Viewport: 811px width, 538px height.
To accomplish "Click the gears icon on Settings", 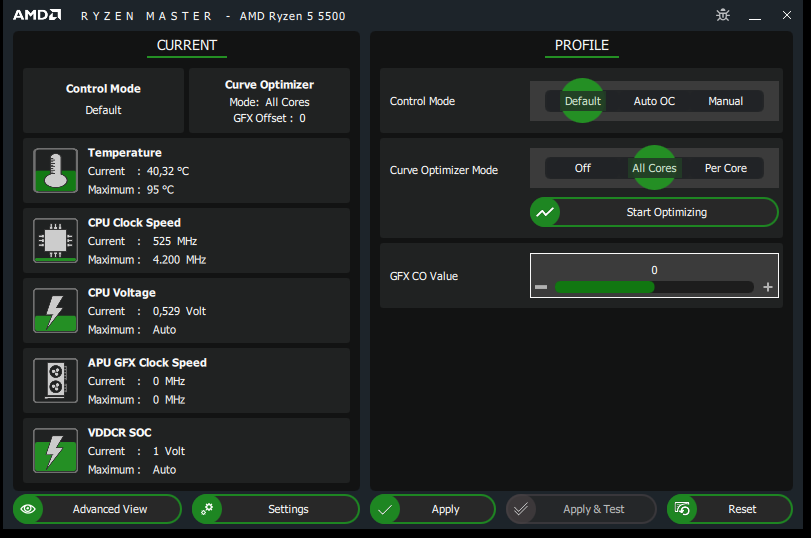I will point(207,509).
